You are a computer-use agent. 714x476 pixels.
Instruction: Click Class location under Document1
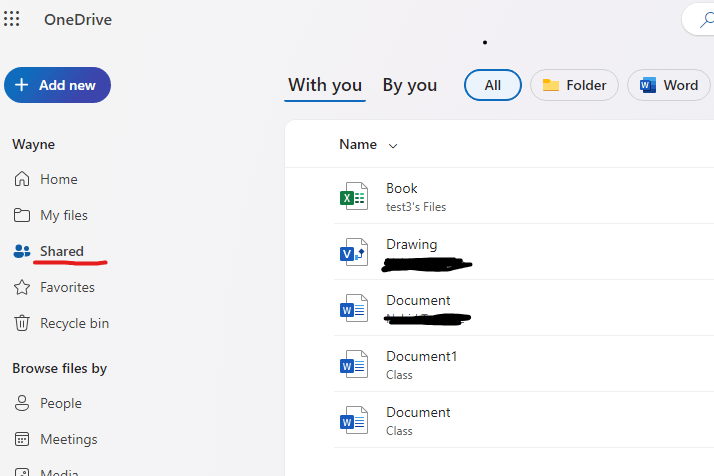(399, 375)
